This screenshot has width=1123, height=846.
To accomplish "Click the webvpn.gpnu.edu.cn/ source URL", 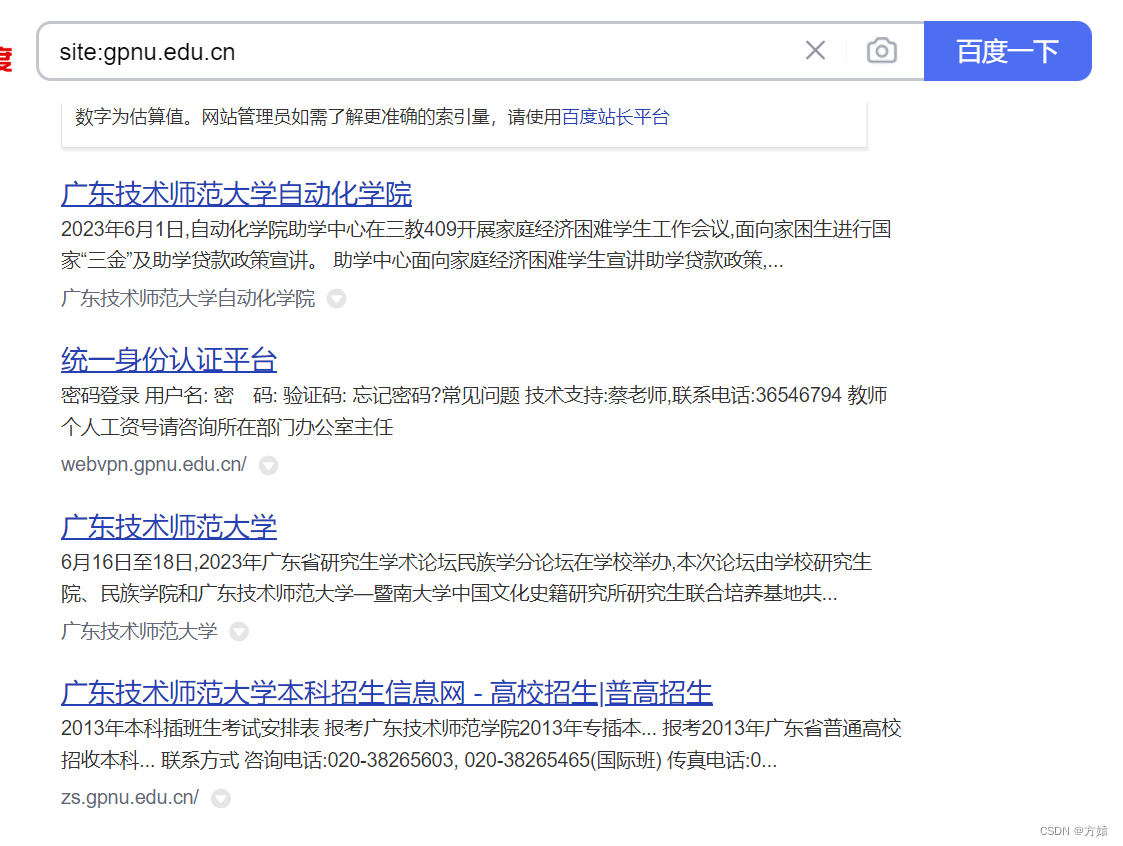I will tap(154, 465).
